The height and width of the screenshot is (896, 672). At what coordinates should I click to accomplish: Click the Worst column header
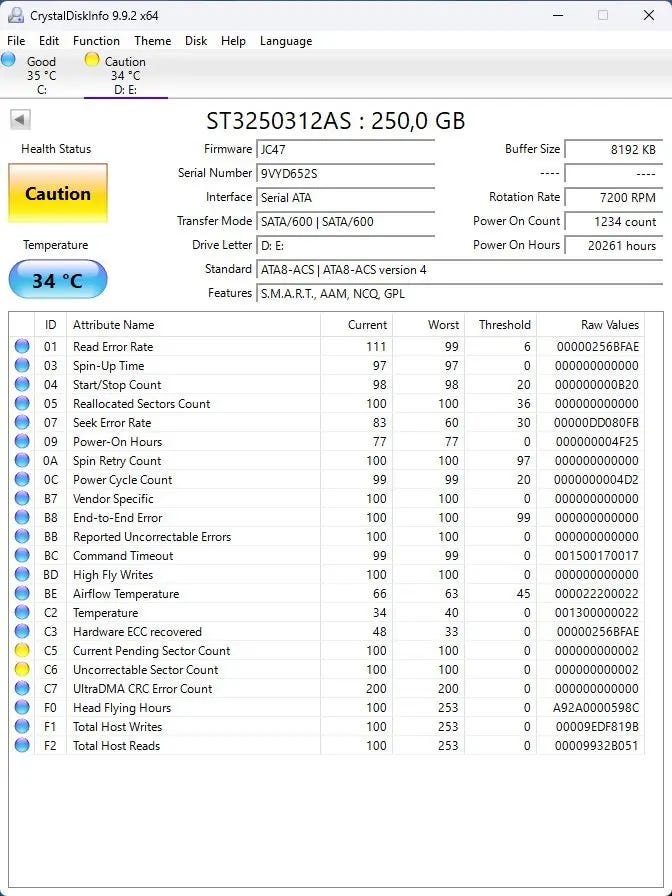pos(429,325)
